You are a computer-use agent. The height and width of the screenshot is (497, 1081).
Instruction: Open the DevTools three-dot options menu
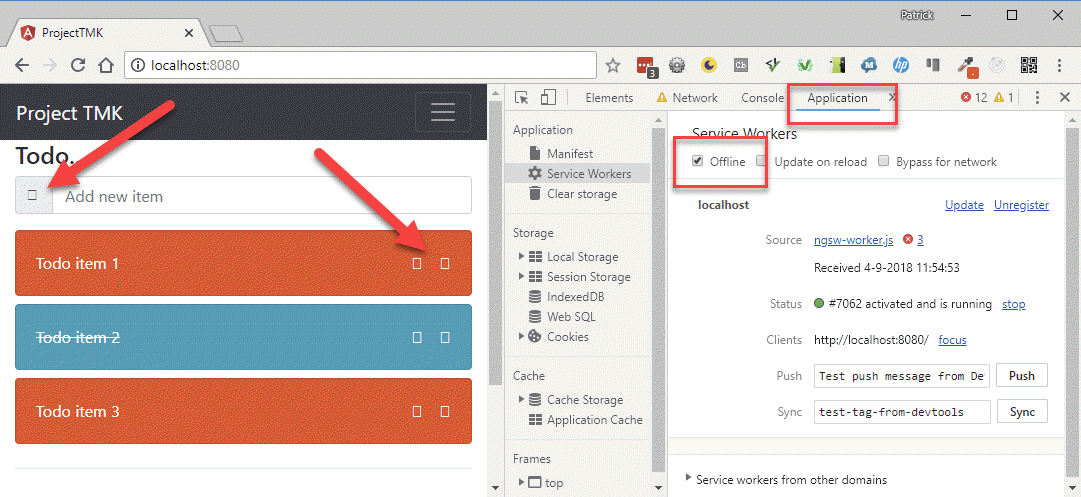[1037, 98]
